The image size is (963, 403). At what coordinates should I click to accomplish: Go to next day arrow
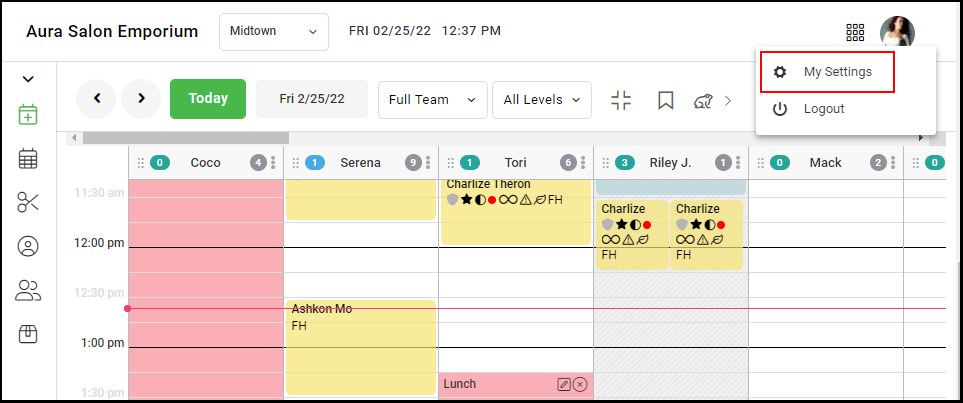click(141, 99)
